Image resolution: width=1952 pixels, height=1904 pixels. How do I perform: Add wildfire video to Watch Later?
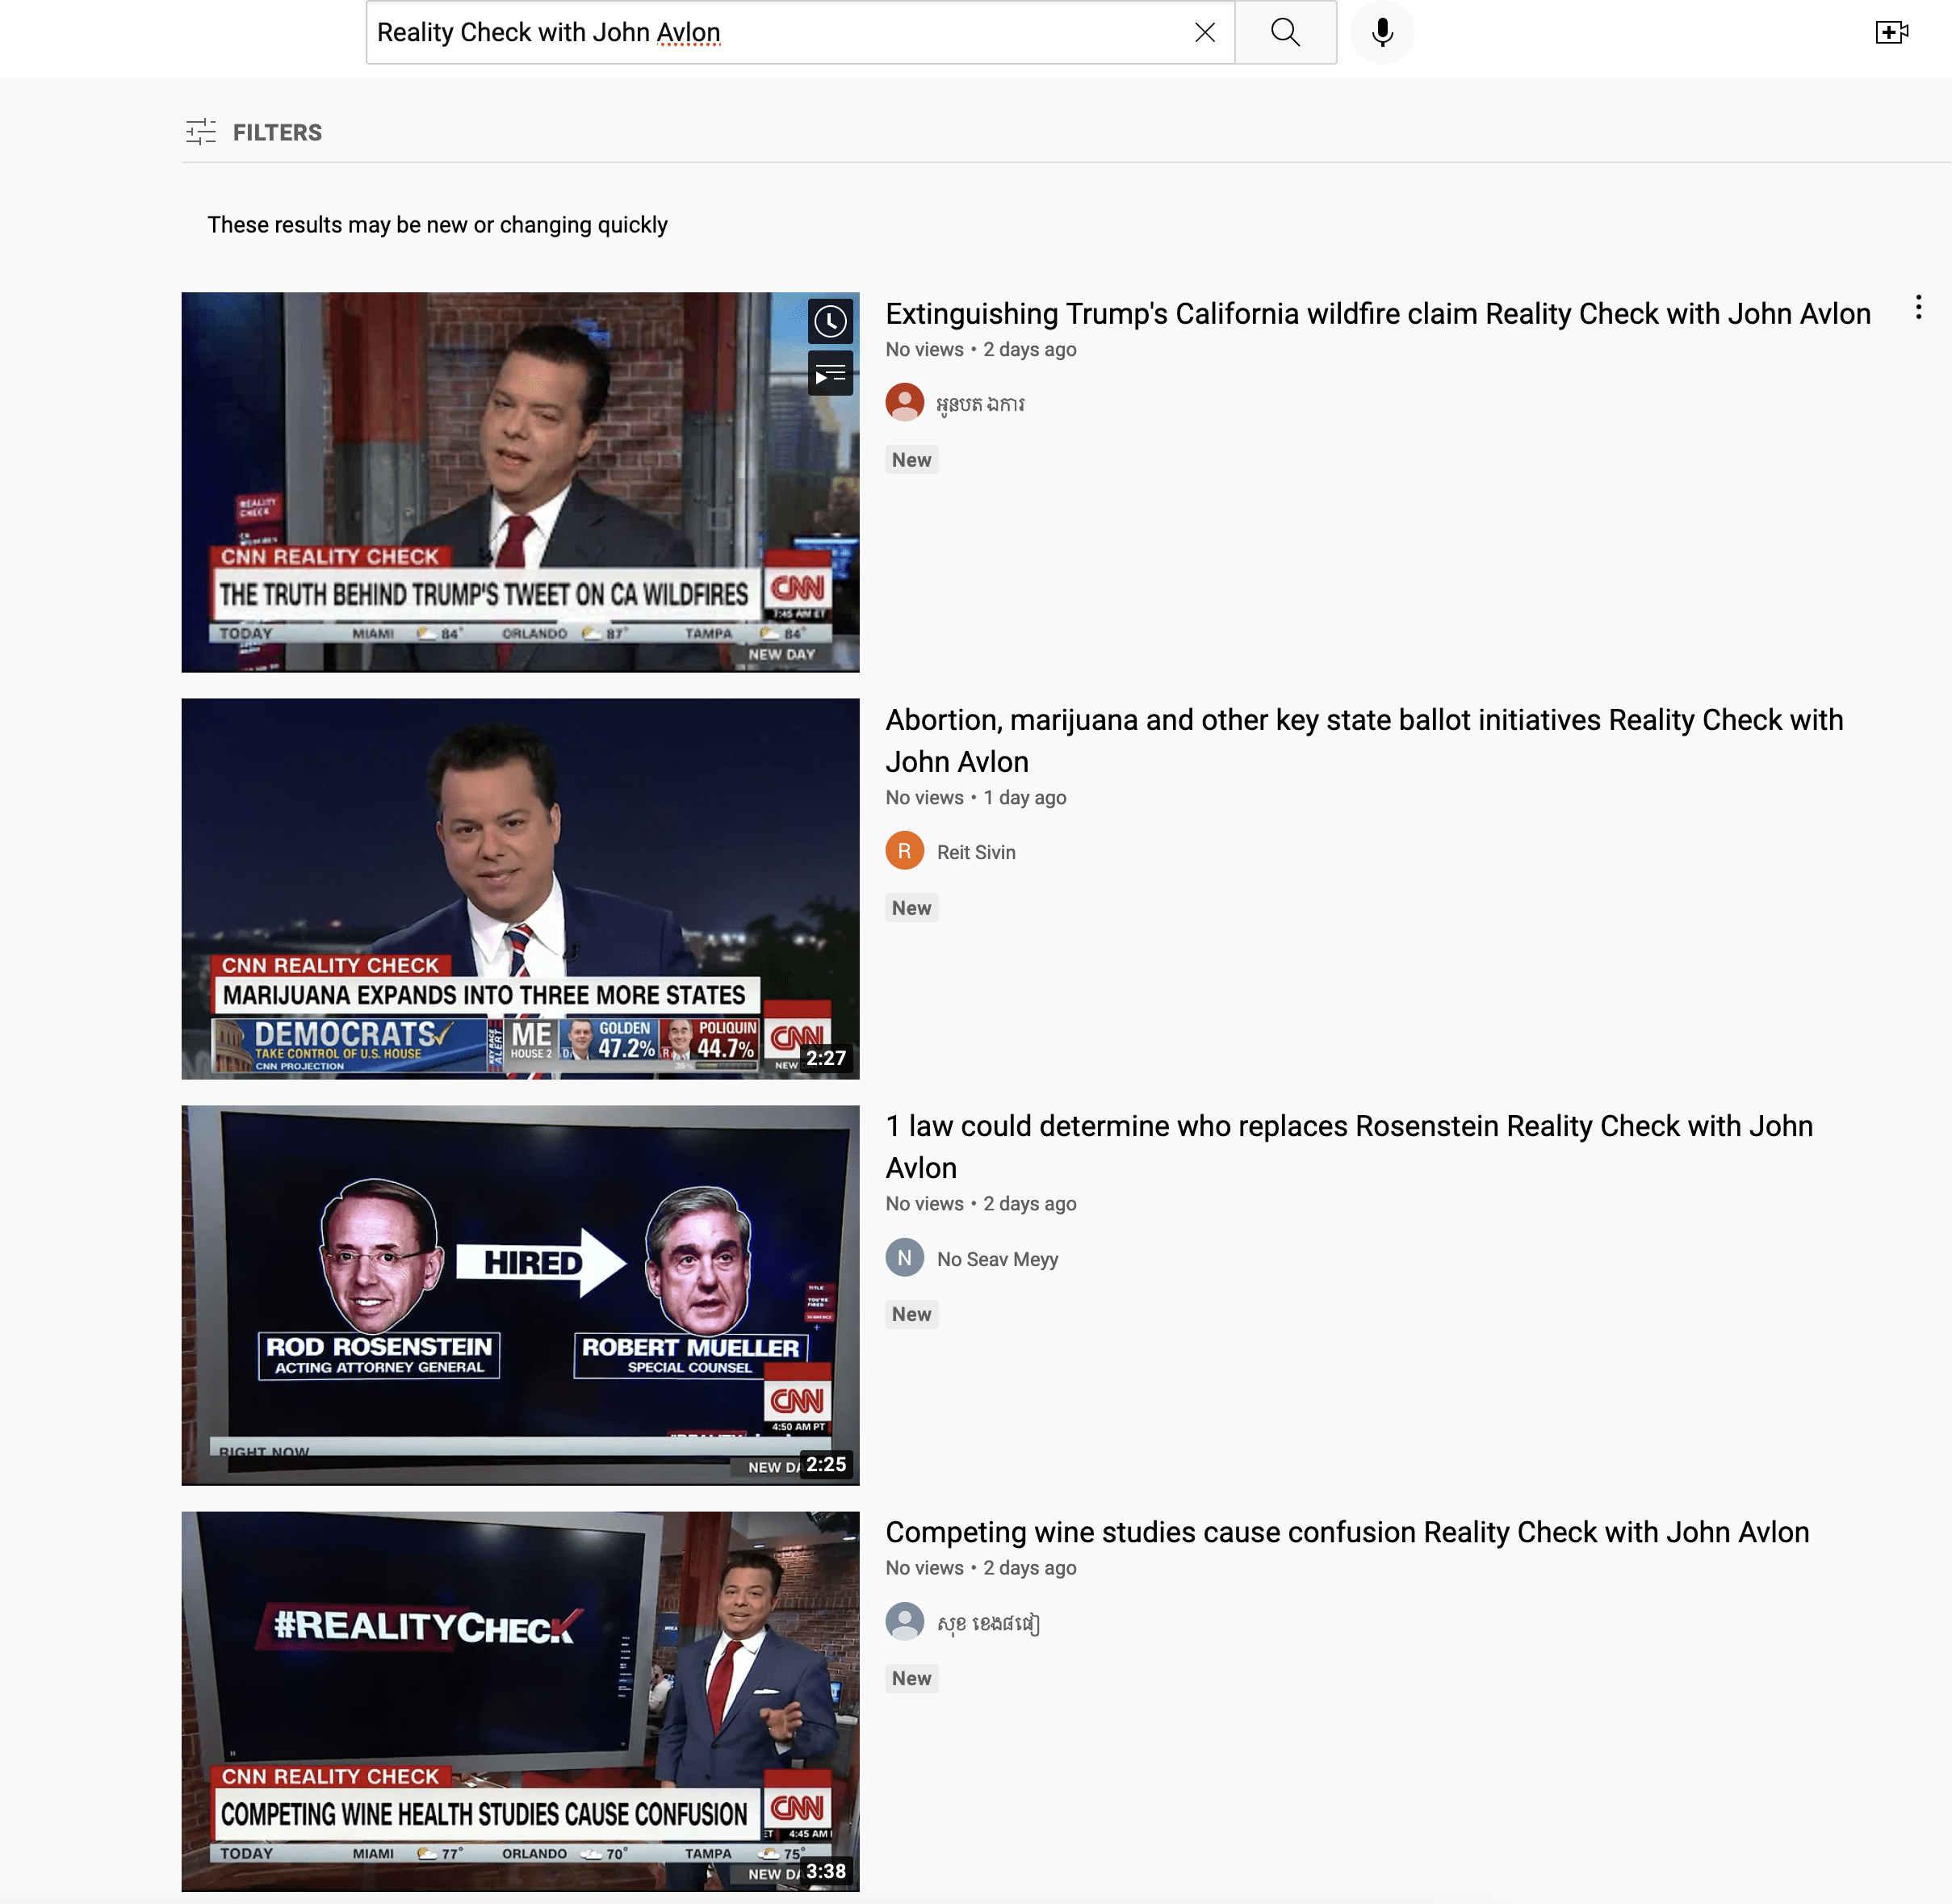(x=830, y=321)
